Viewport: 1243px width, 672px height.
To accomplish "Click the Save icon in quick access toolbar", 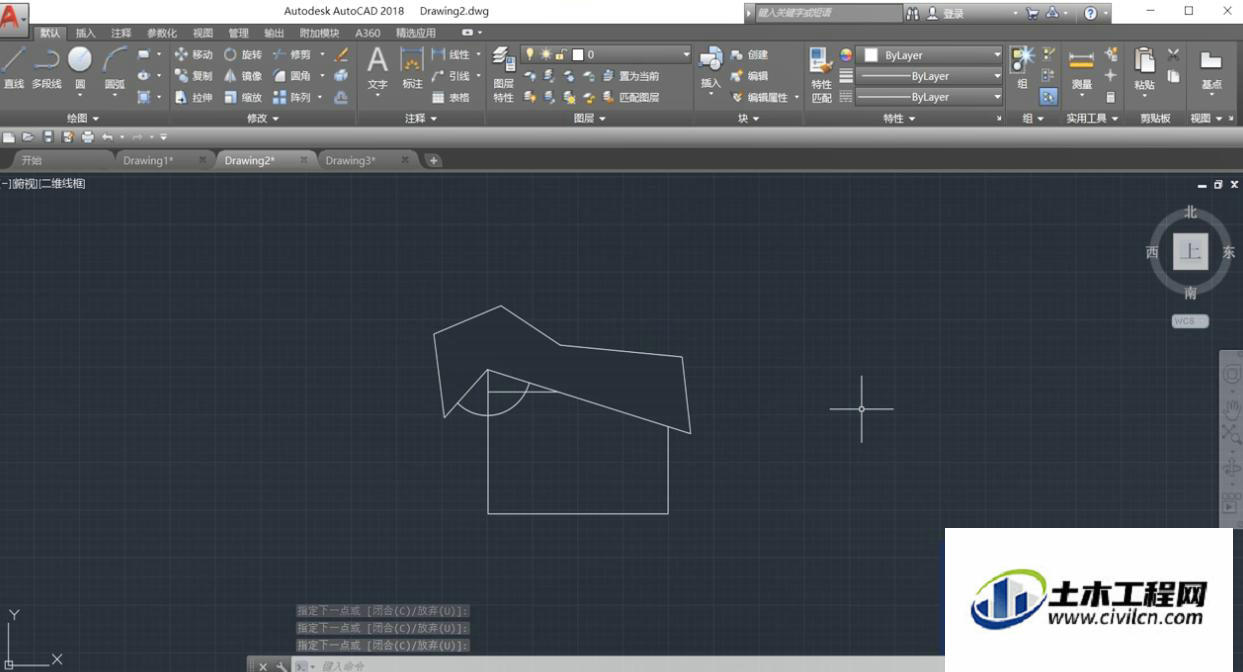I will pos(48,137).
